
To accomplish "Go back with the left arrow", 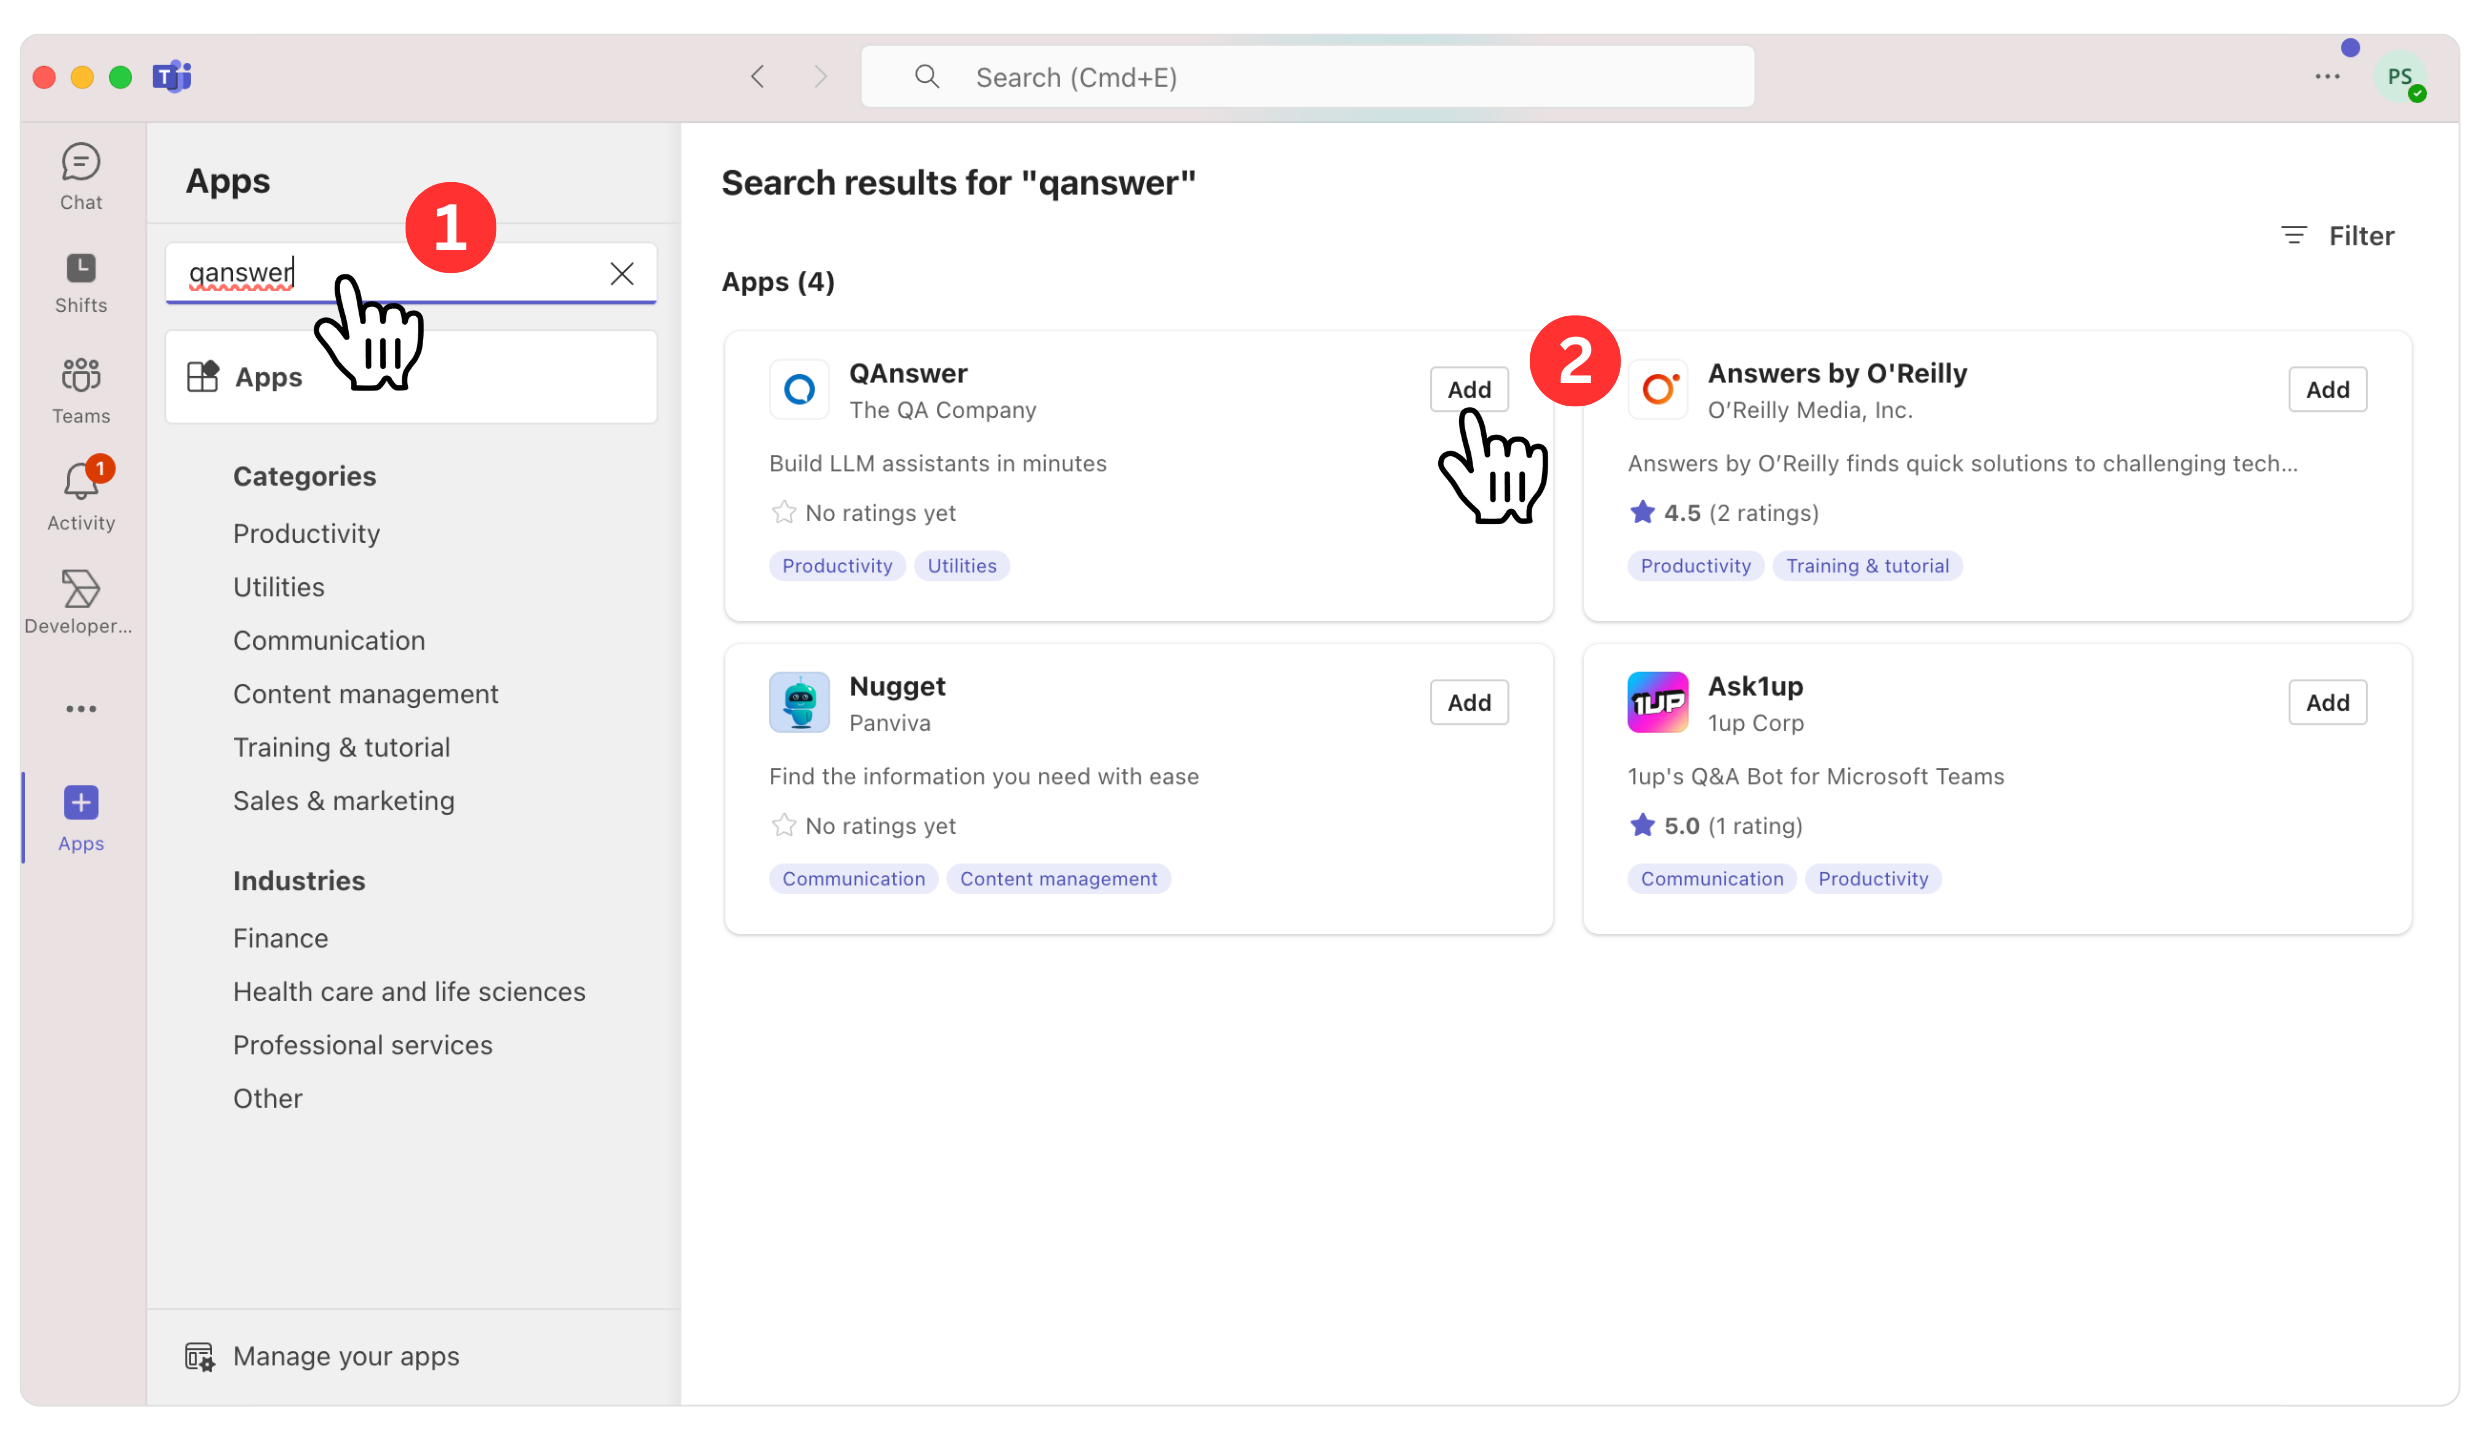I will [758, 77].
